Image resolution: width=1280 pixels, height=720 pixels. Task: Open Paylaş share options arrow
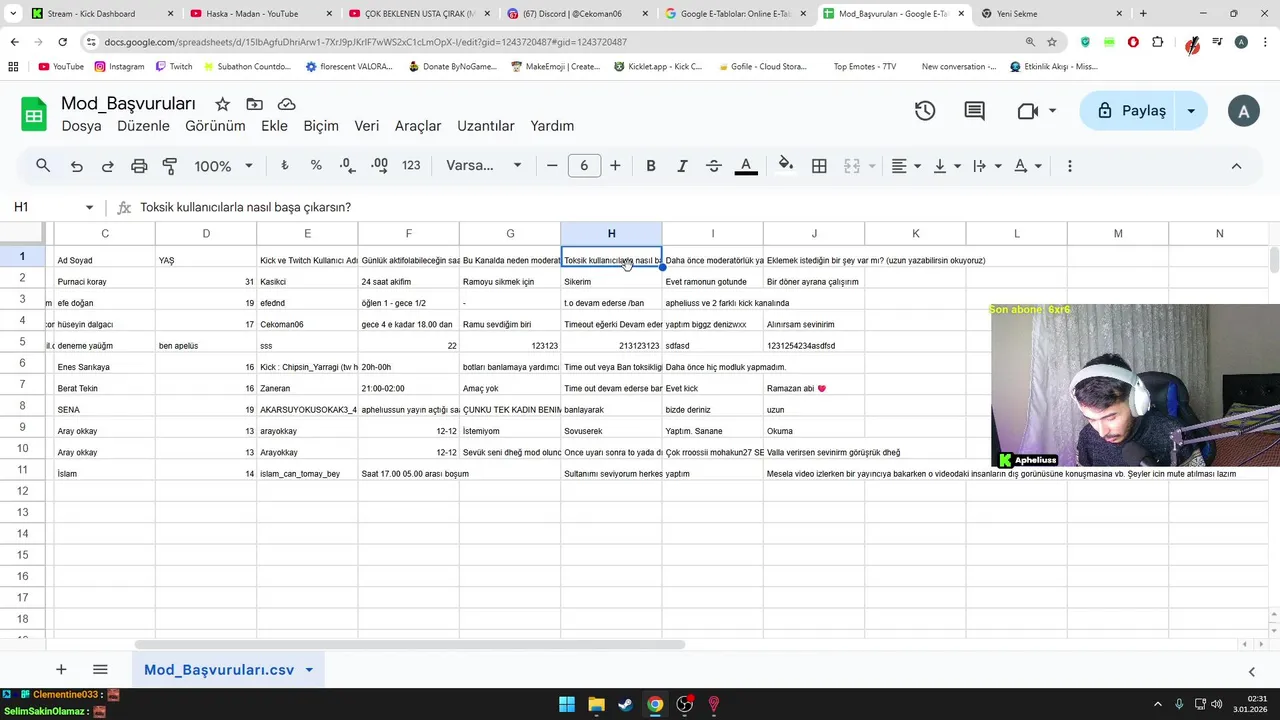(x=1191, y=111)
